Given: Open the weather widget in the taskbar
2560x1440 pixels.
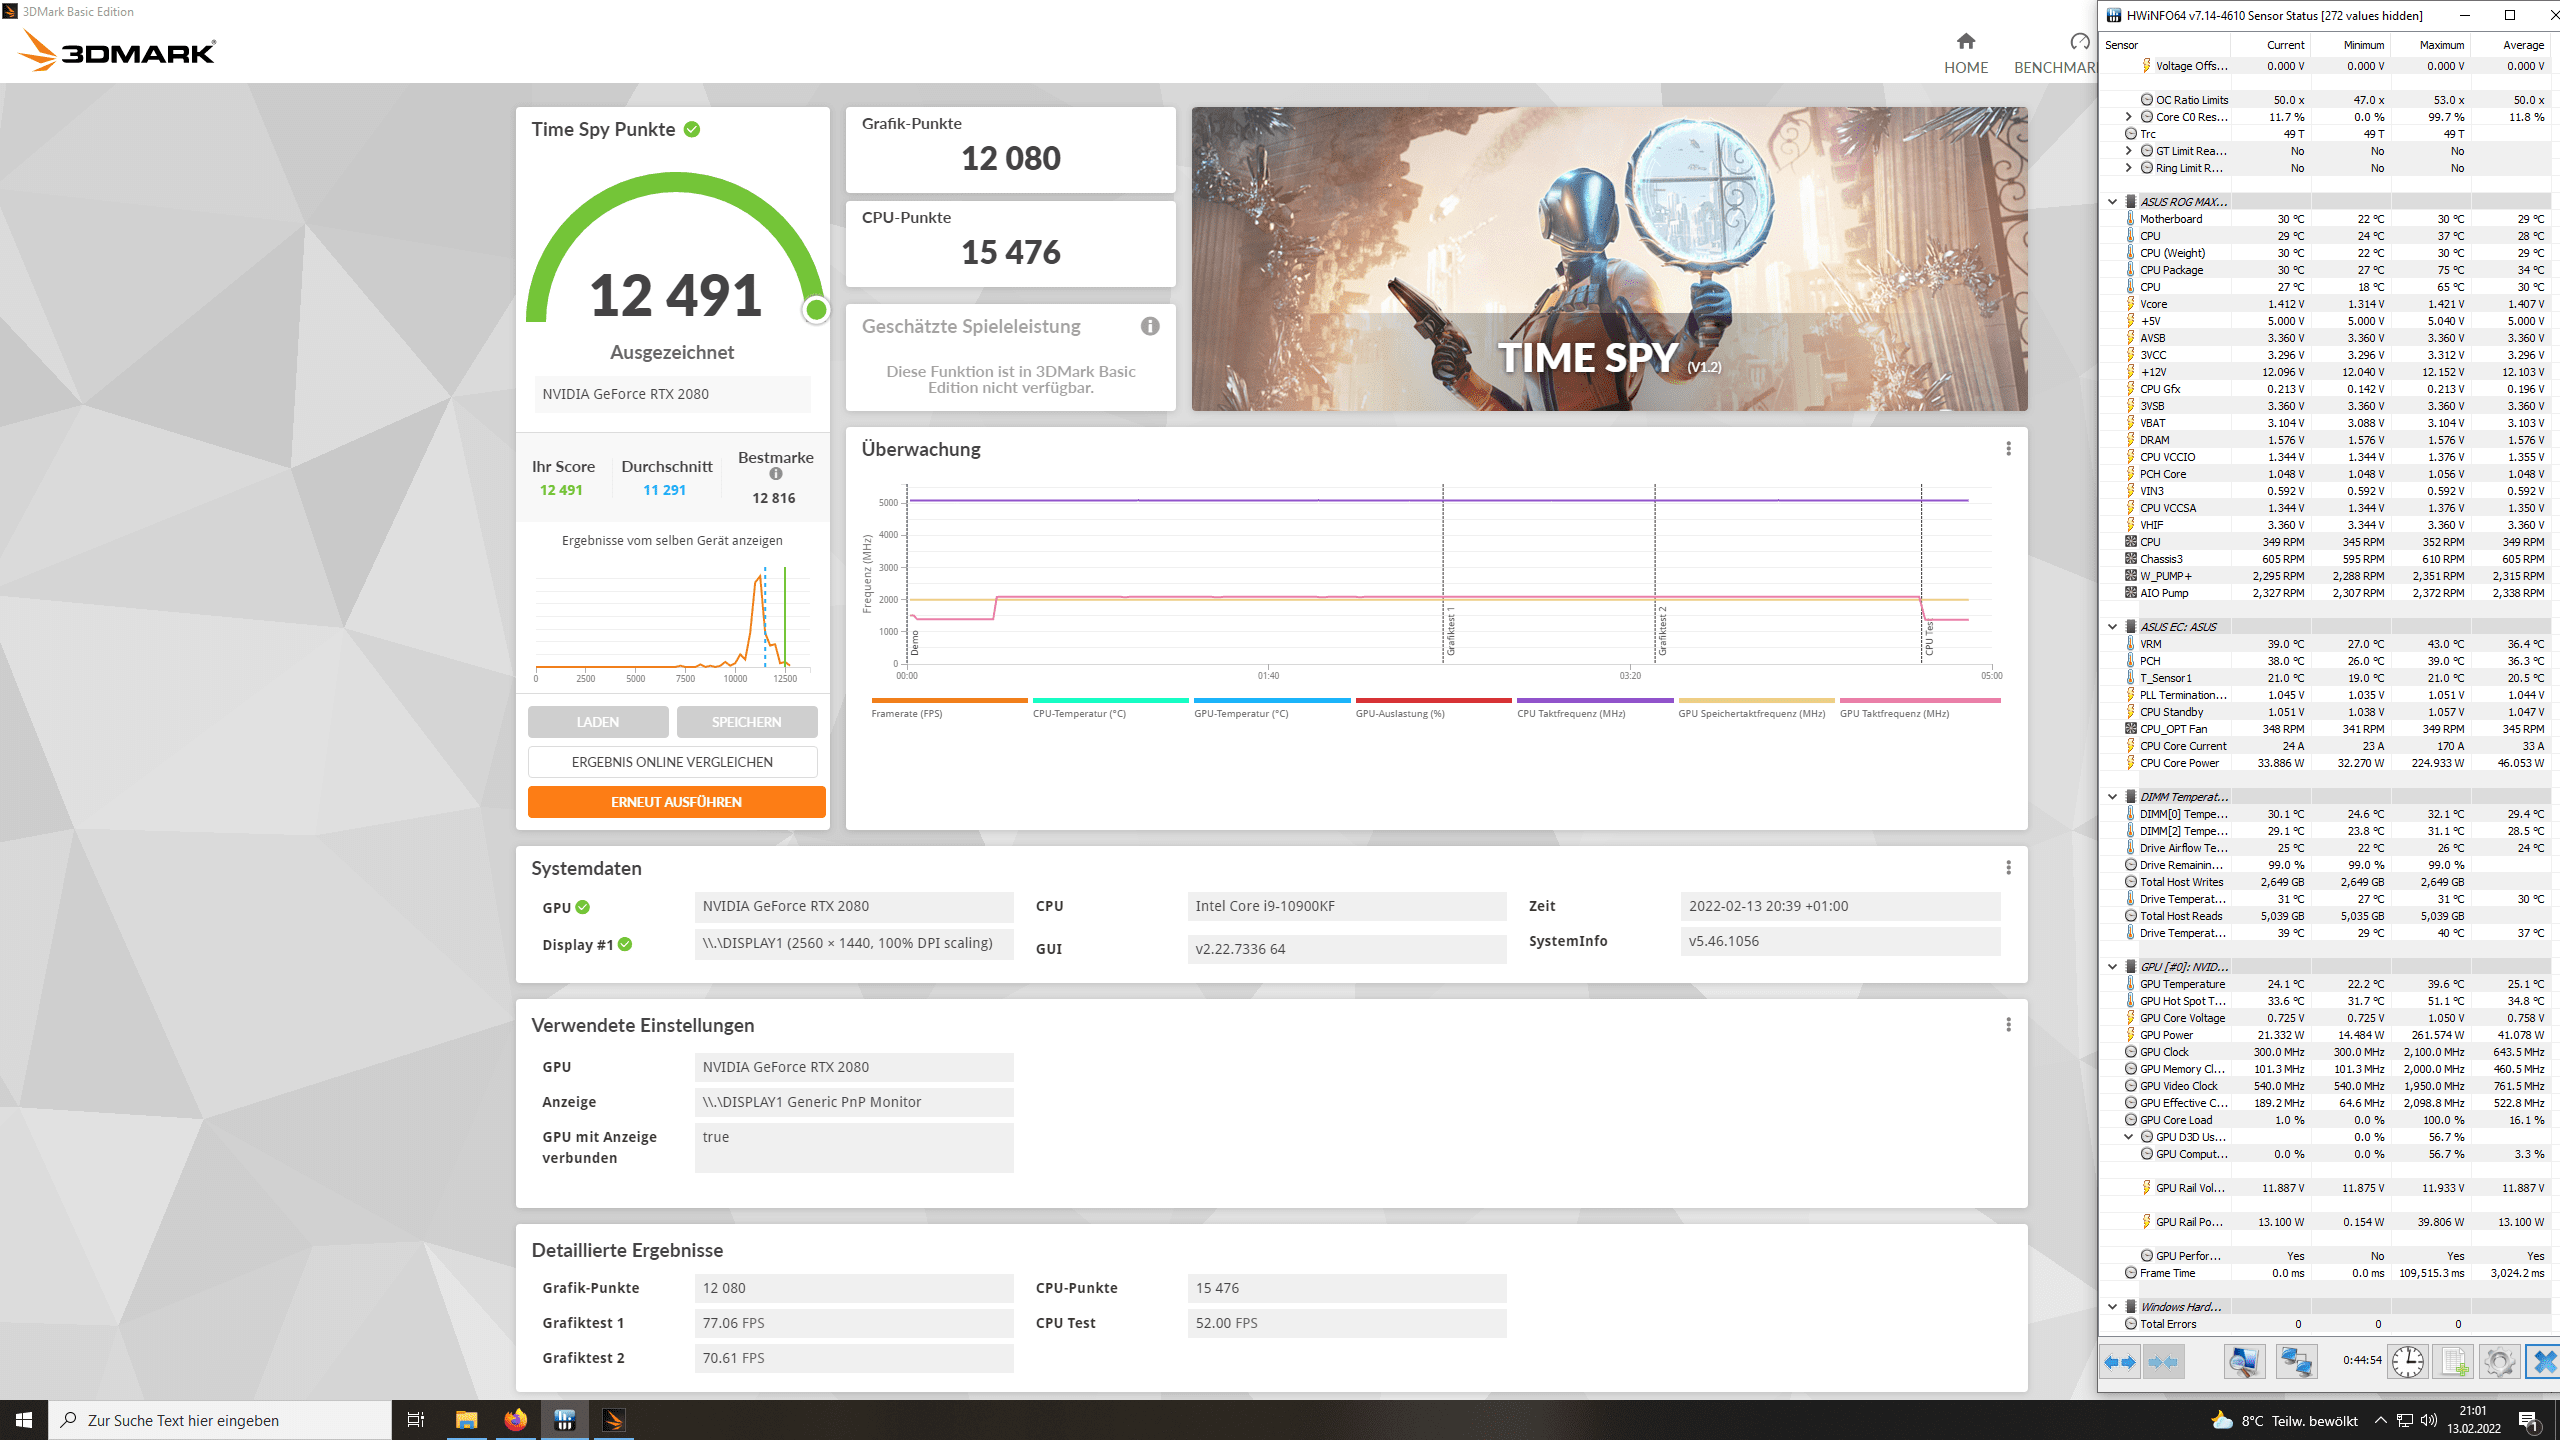Looking at the screenshot, I should pyautogui.click(x=2285, y=1420).
